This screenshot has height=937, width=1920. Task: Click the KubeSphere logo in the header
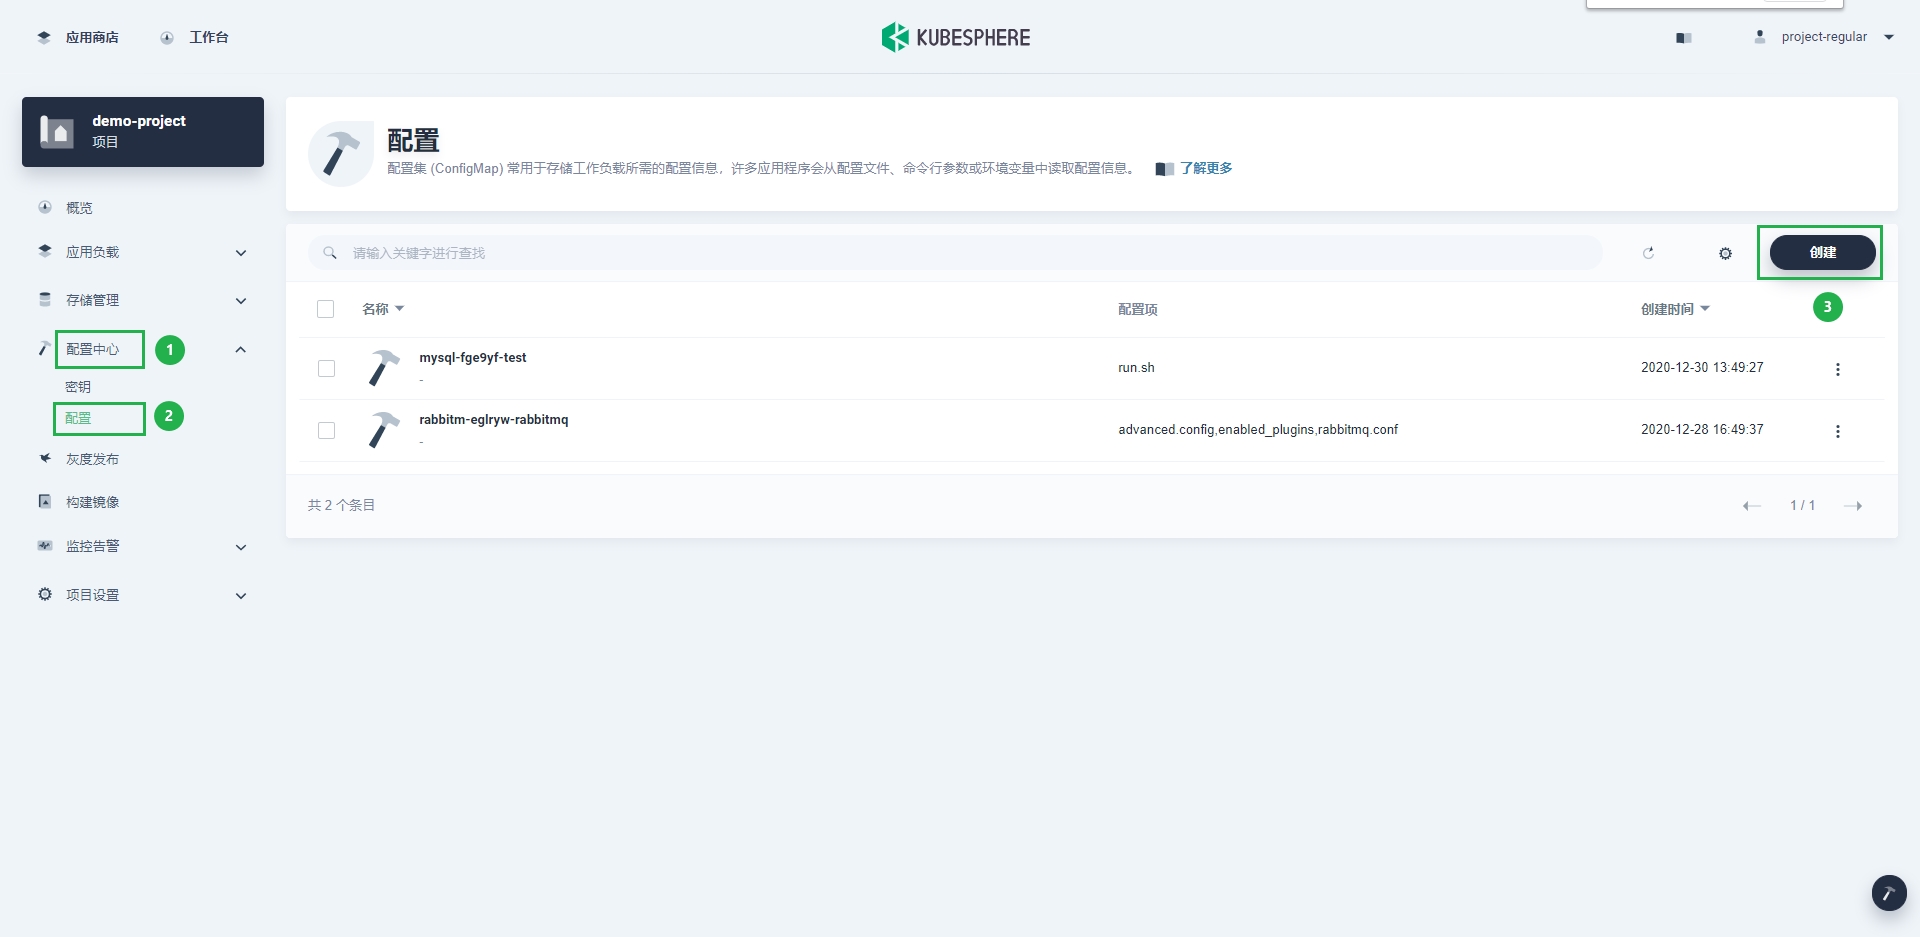[955, 37]
